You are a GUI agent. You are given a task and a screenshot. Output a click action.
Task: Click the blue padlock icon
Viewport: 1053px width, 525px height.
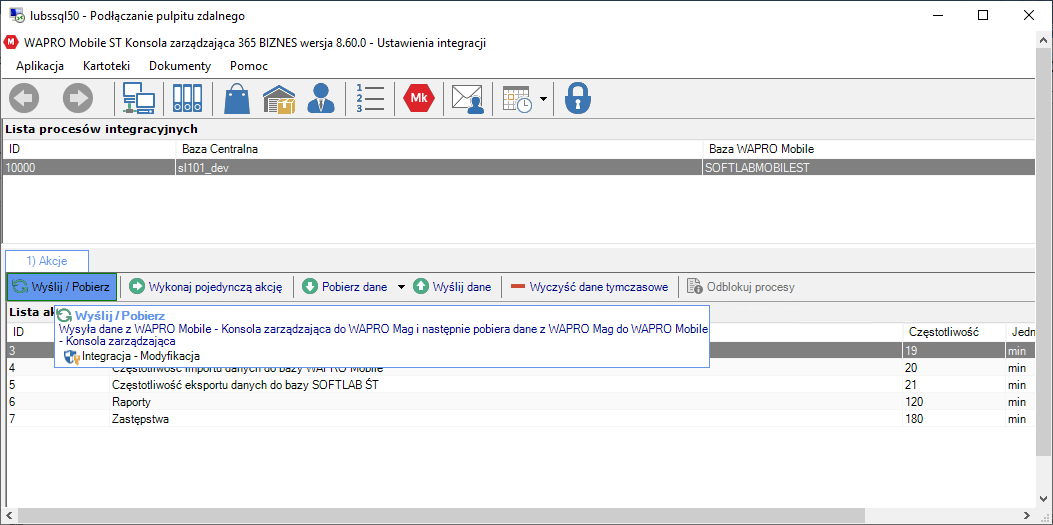(578, 99)
